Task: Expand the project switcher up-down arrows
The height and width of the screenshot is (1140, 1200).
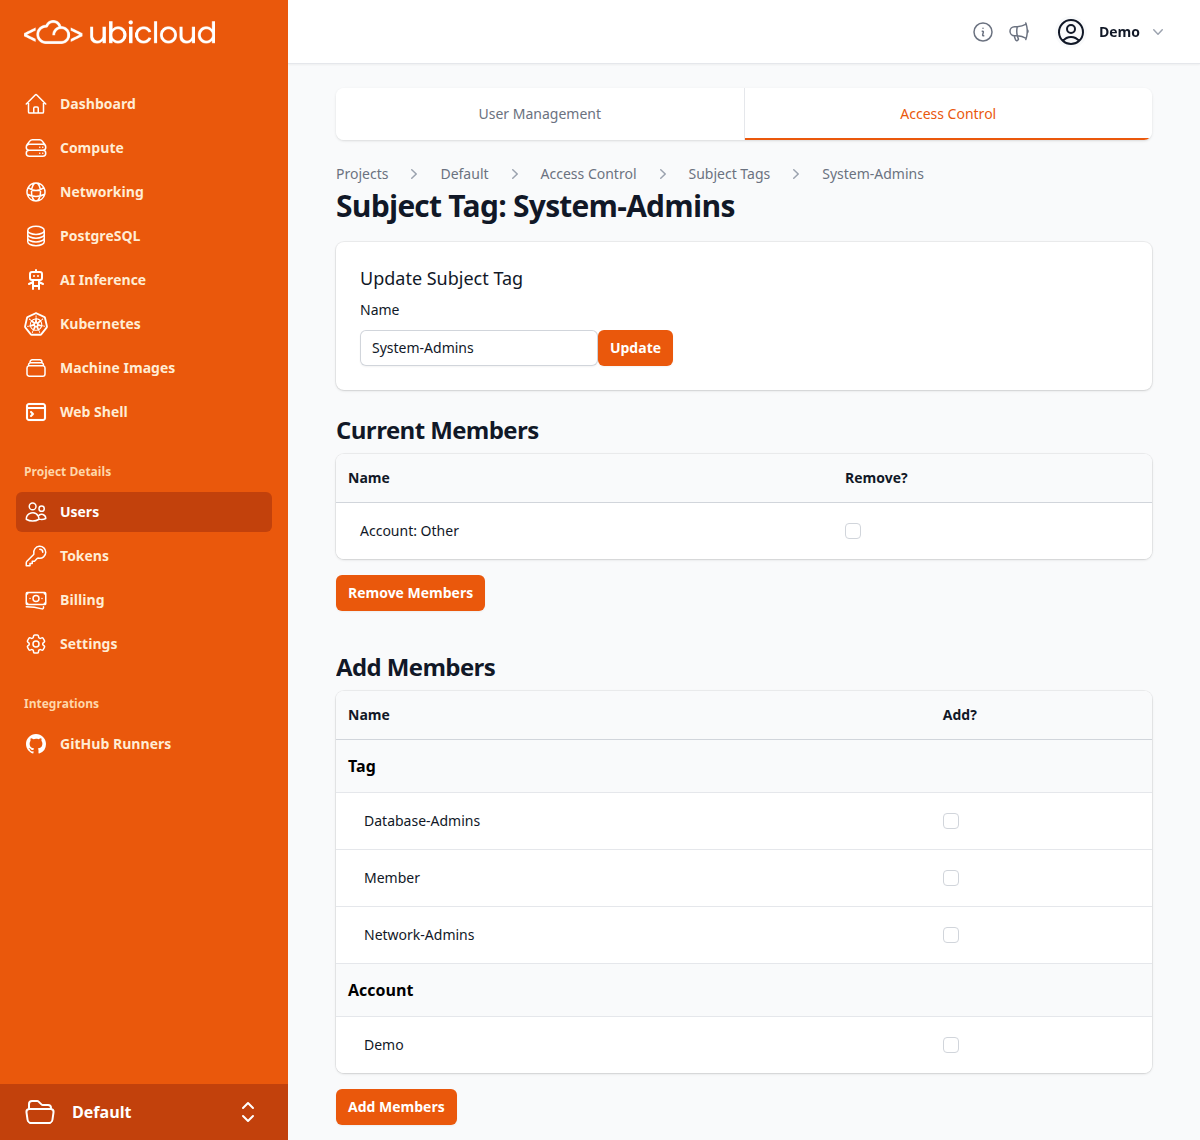Action: click(248, 1112)
